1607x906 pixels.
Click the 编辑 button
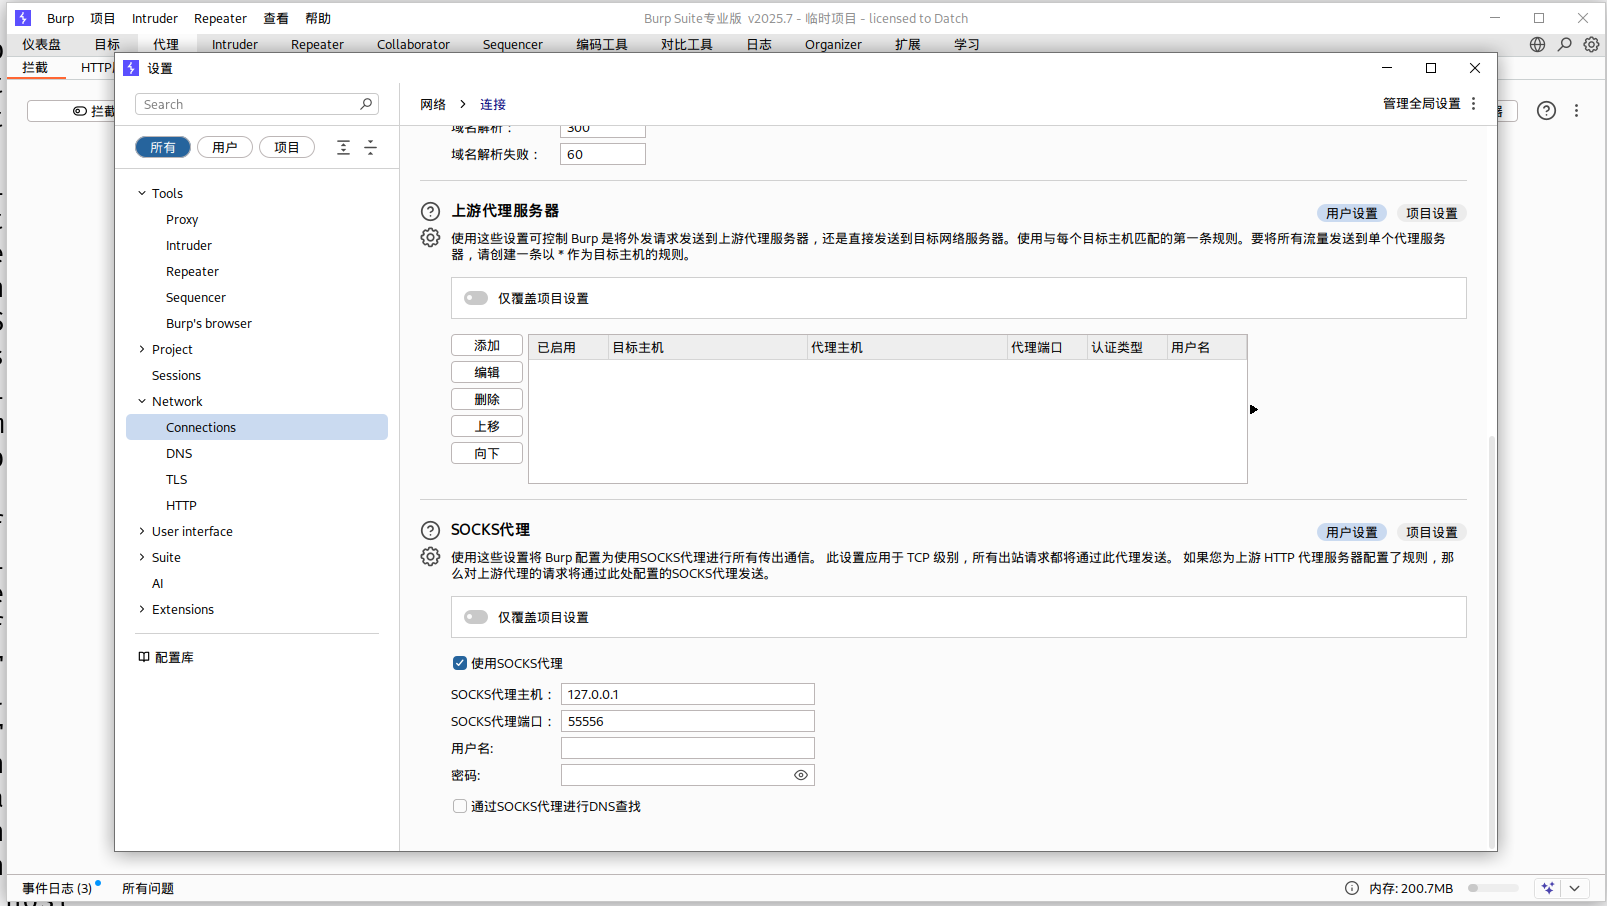pyautogui.click(x=487, y=372)
